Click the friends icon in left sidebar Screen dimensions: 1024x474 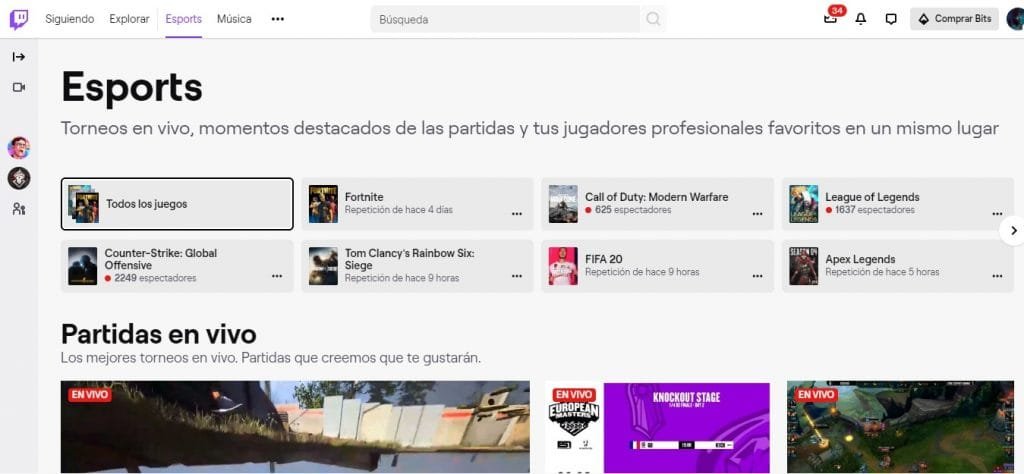coord(19,209)
